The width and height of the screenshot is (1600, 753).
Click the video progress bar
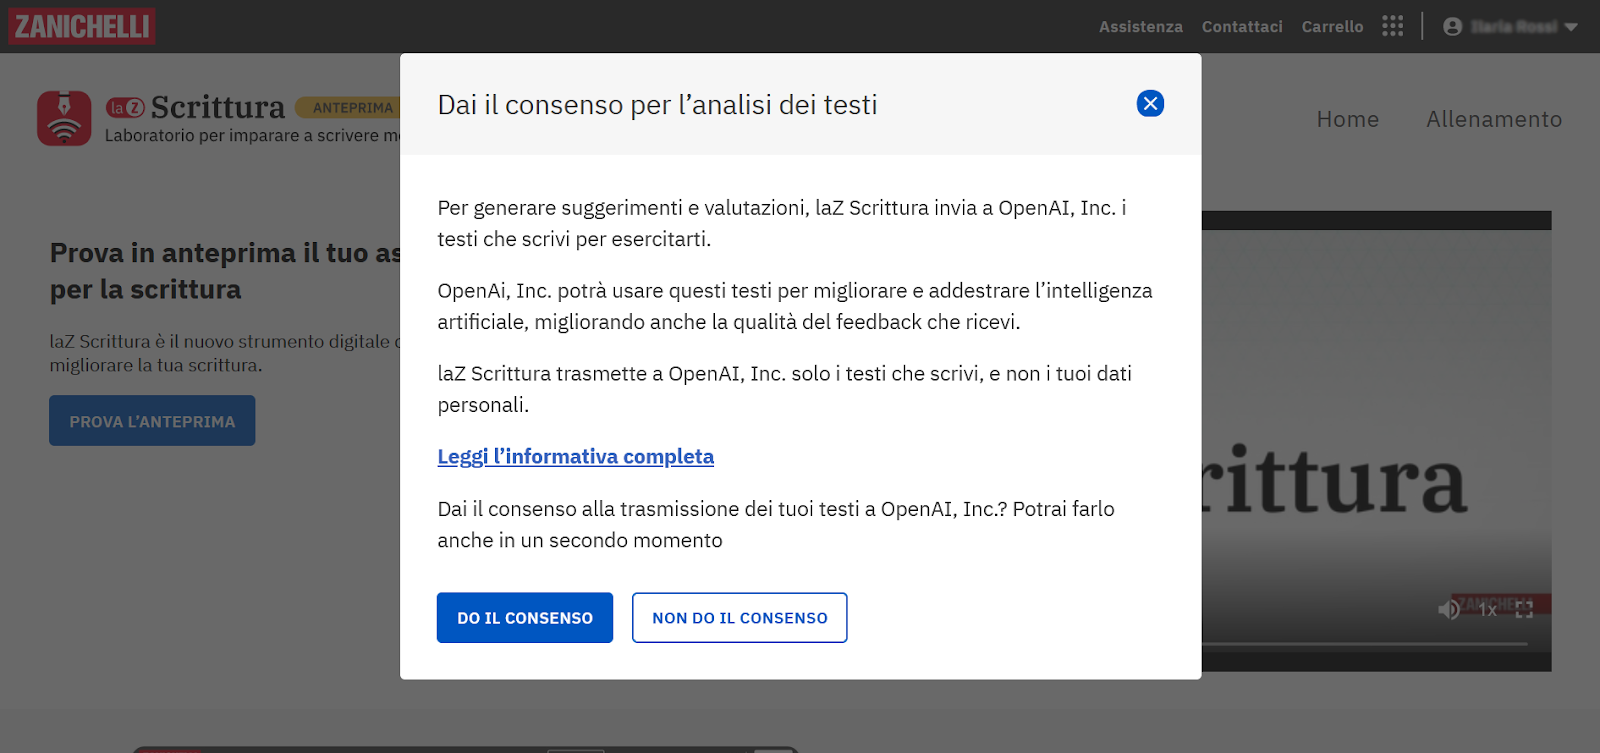pyautogui.click(x=1365, y=644)
